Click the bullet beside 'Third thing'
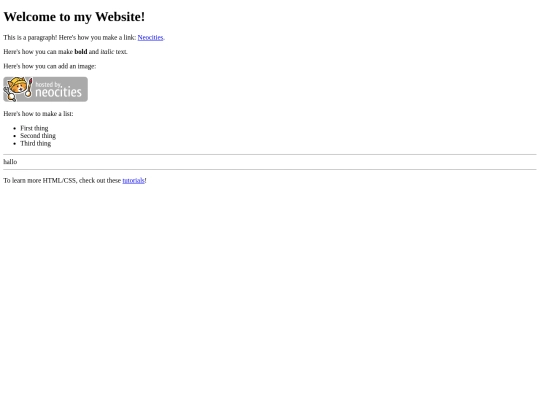The image size is (540, 405). click(x=14, y=144)
